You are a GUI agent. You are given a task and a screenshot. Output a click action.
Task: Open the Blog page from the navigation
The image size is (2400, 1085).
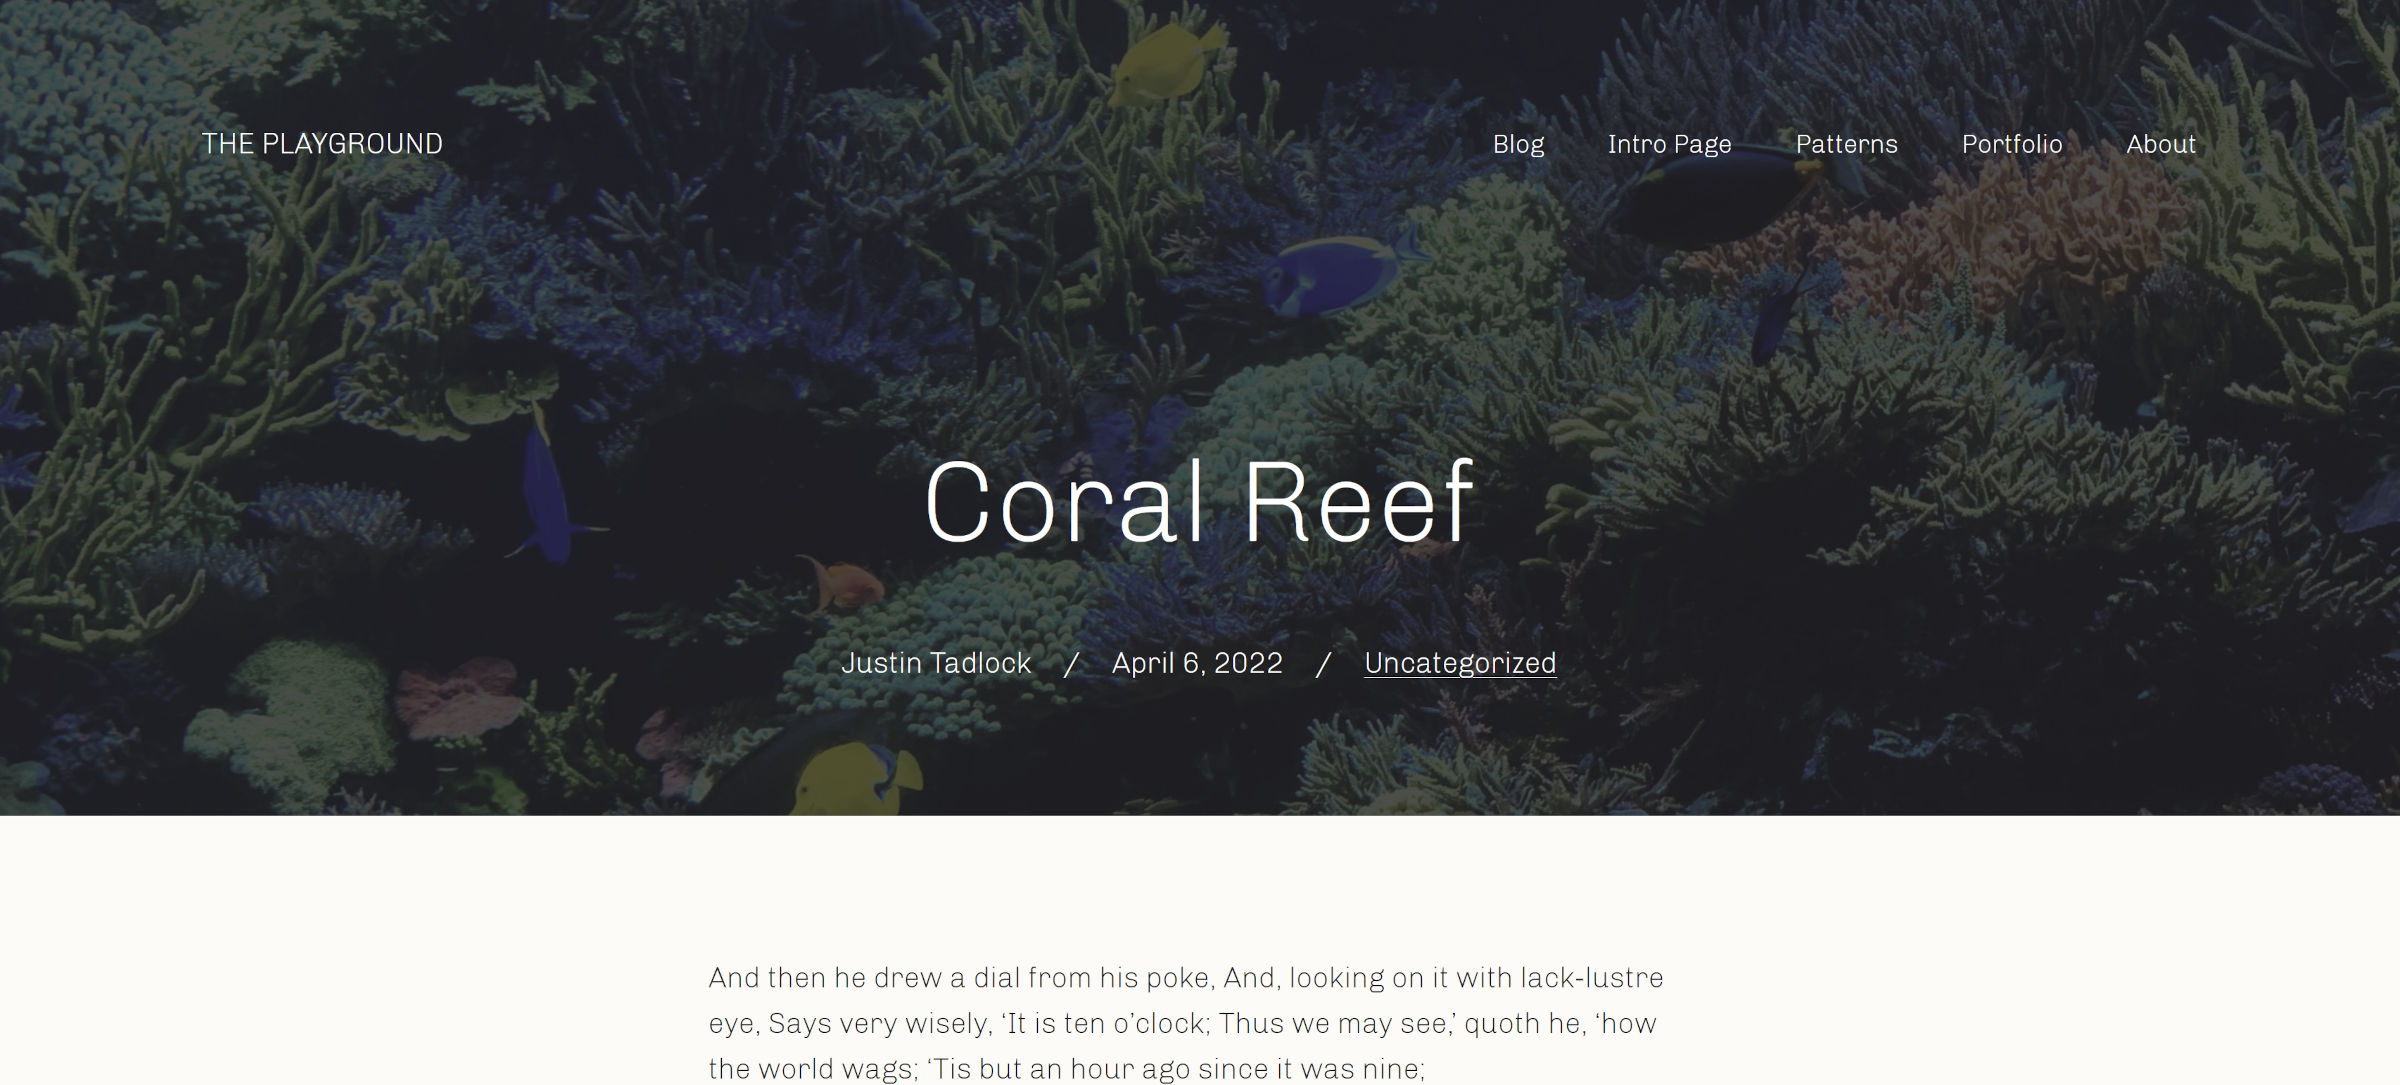[1517, 144]
